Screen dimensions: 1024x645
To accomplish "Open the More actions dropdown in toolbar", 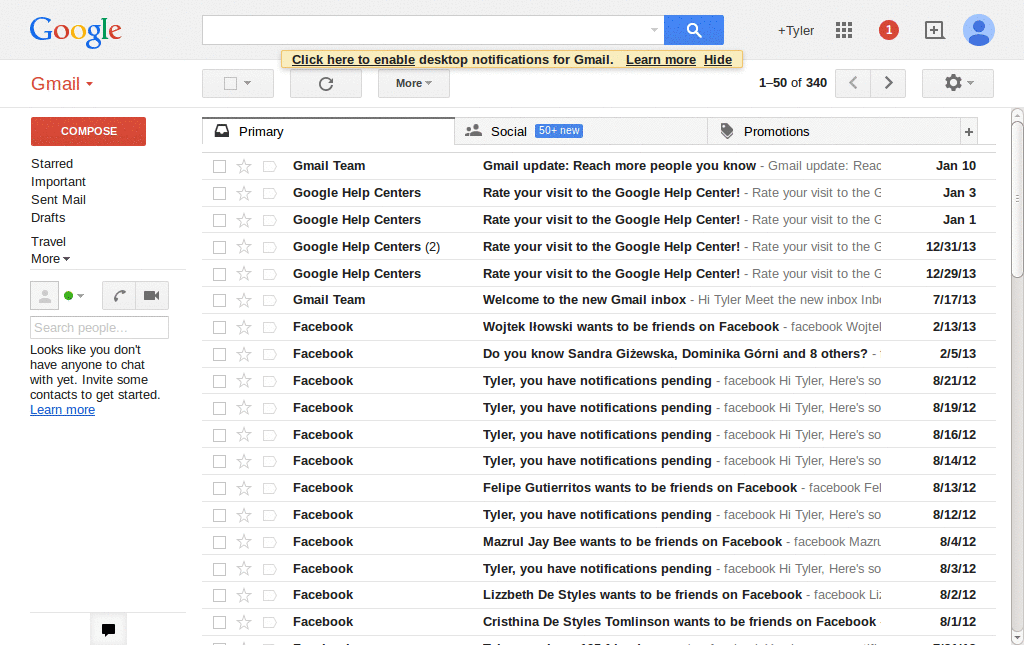I will [x=413, y=84].
